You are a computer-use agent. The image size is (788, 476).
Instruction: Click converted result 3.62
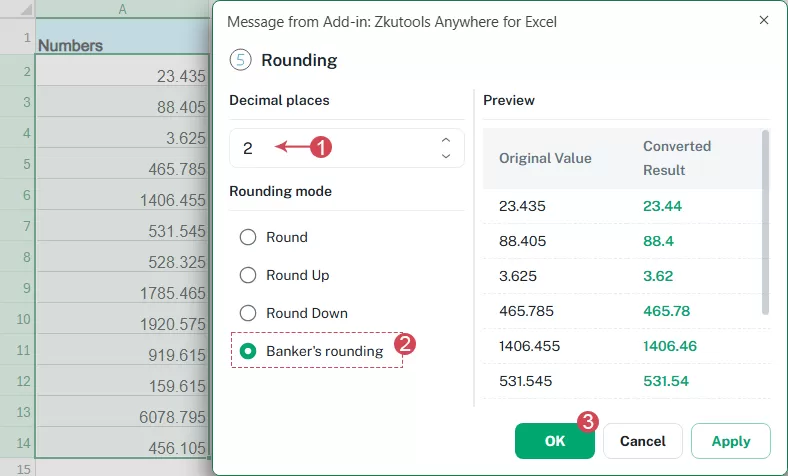point(658,276)
